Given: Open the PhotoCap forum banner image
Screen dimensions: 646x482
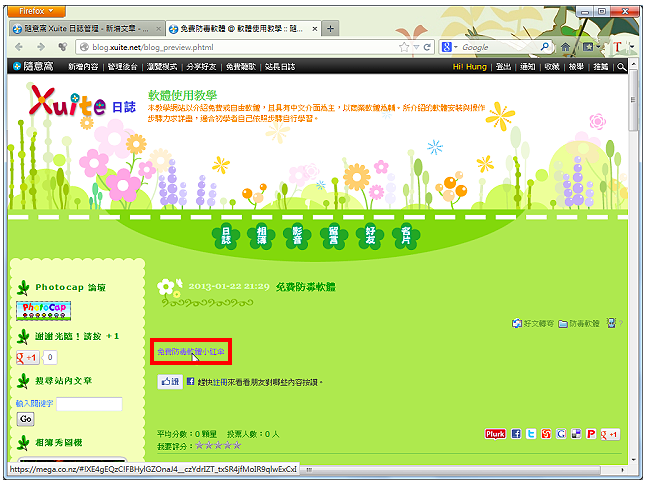Looking at the screenshot, I should coord(44,311).
